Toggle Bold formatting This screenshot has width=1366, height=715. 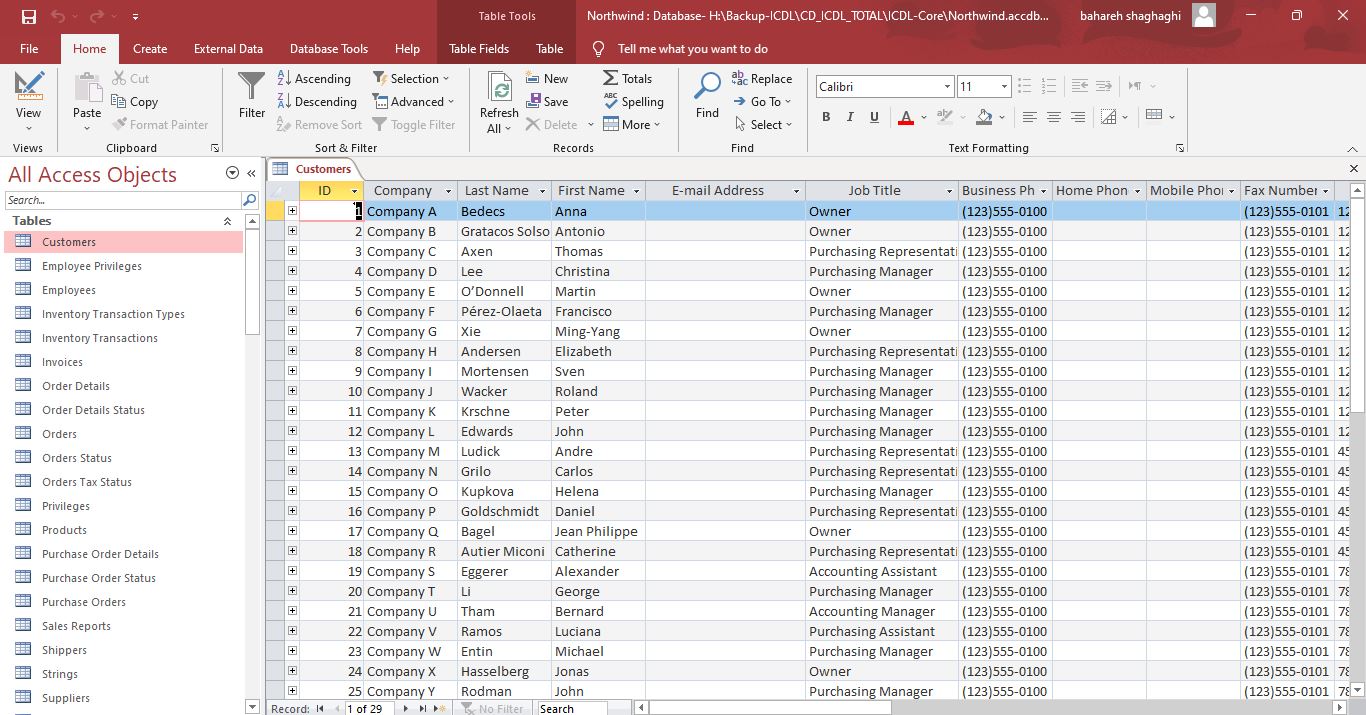pos(826,117)
